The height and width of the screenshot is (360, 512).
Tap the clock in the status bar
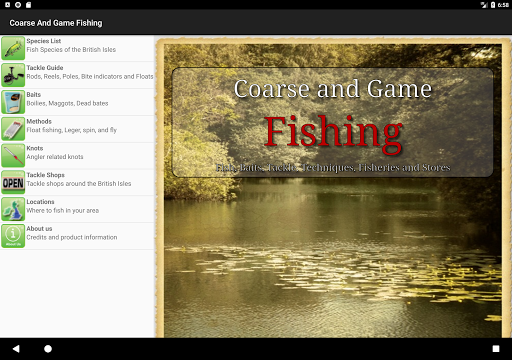pyautogui.click(x=503, y=5)
